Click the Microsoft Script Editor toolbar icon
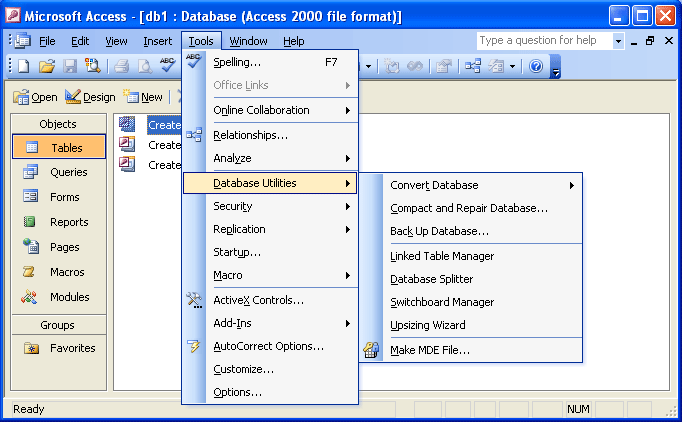Screen dimensions: 682x422 [x=415, y=66]
